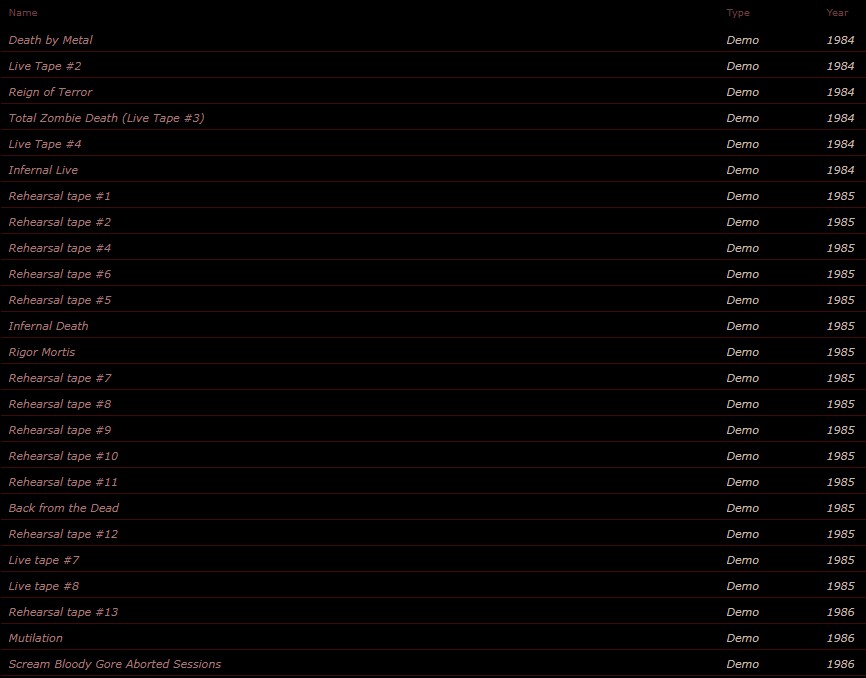Click year 1985 in Rehearsal tape #10 row
Image resolution: width=866 pixels, height=678 pixels.
point(840,456)
